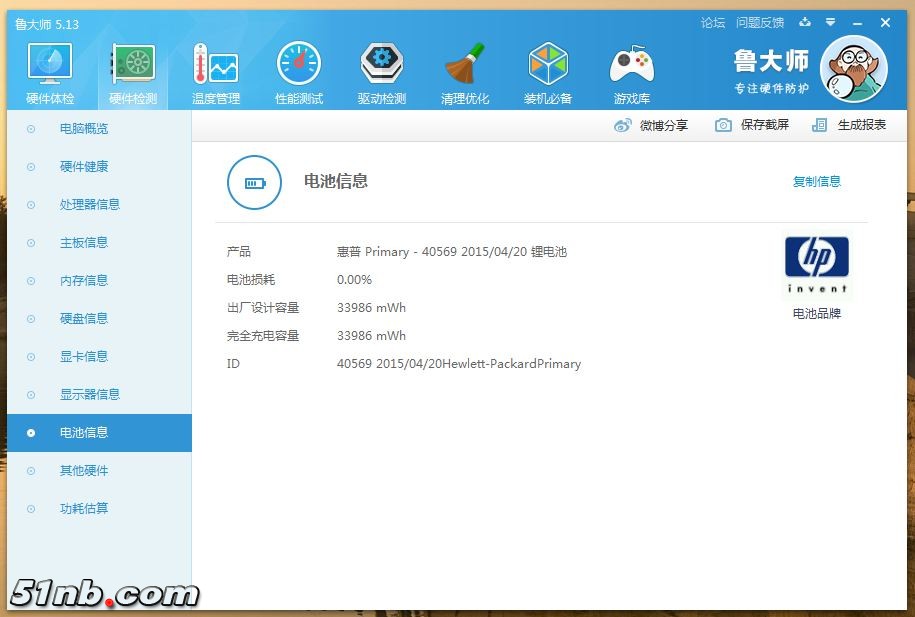Switch to 电脑概览 in sidebar
915x617 pixels.
(84, 129)
